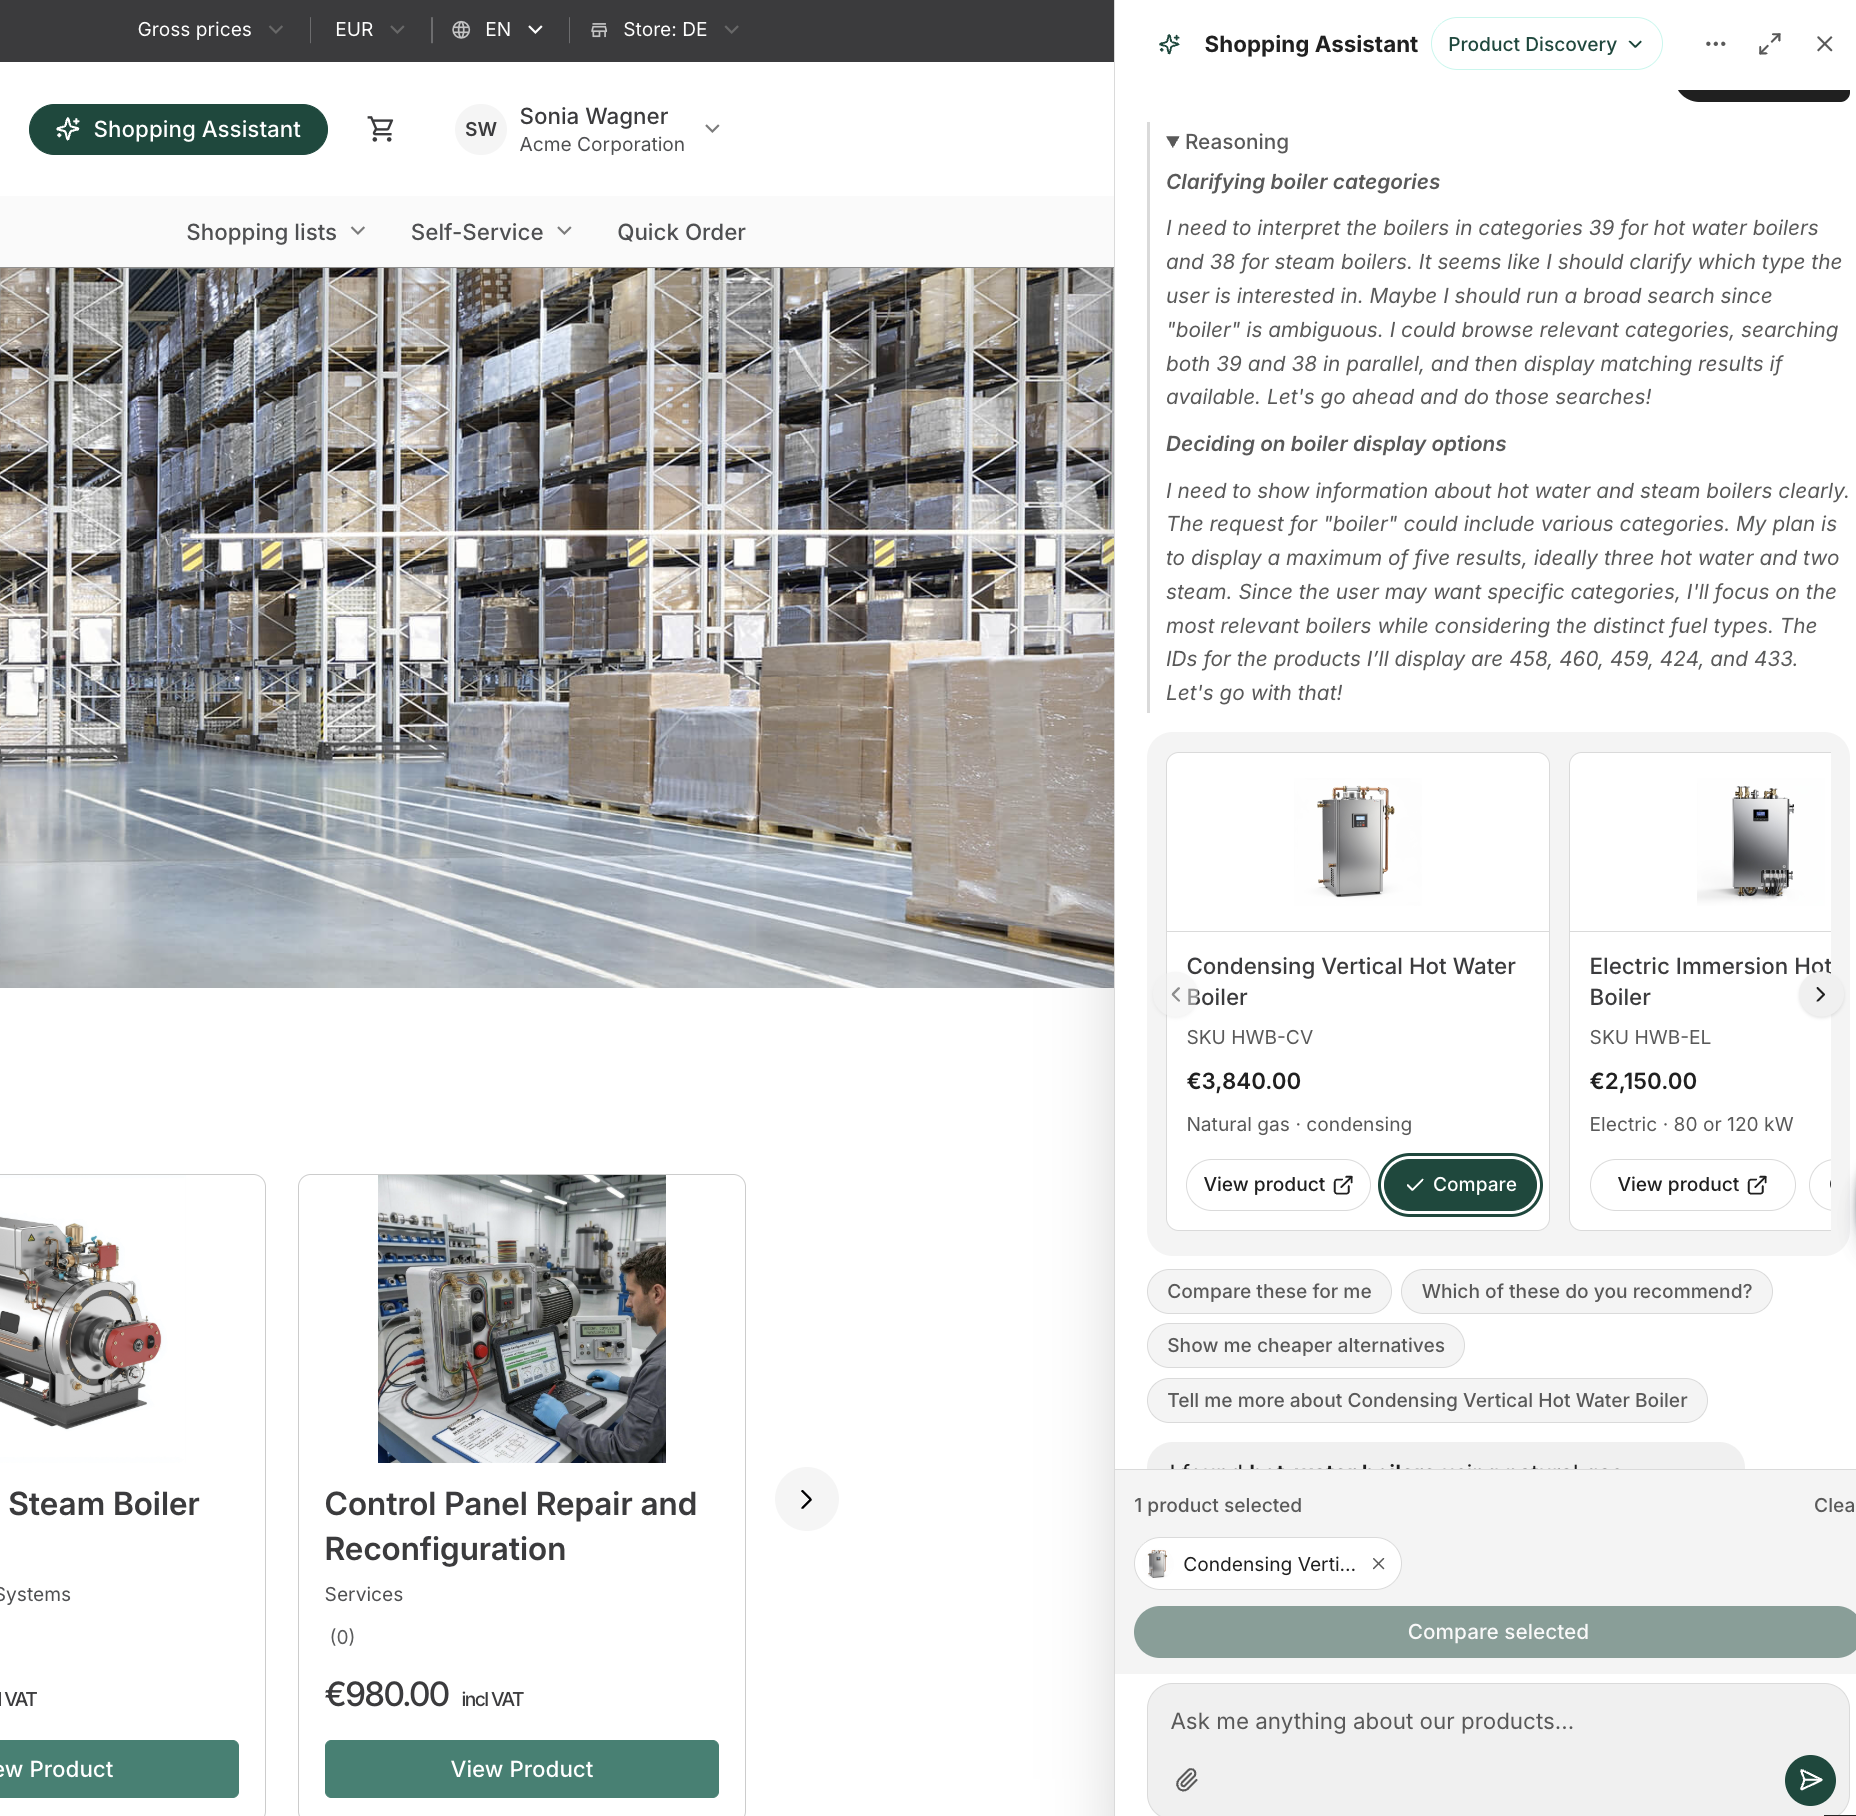The height and width of the screenshot is (1816, 1856).
Task: Click the SKU HWB-CV text
Action: (1250, 1038)
